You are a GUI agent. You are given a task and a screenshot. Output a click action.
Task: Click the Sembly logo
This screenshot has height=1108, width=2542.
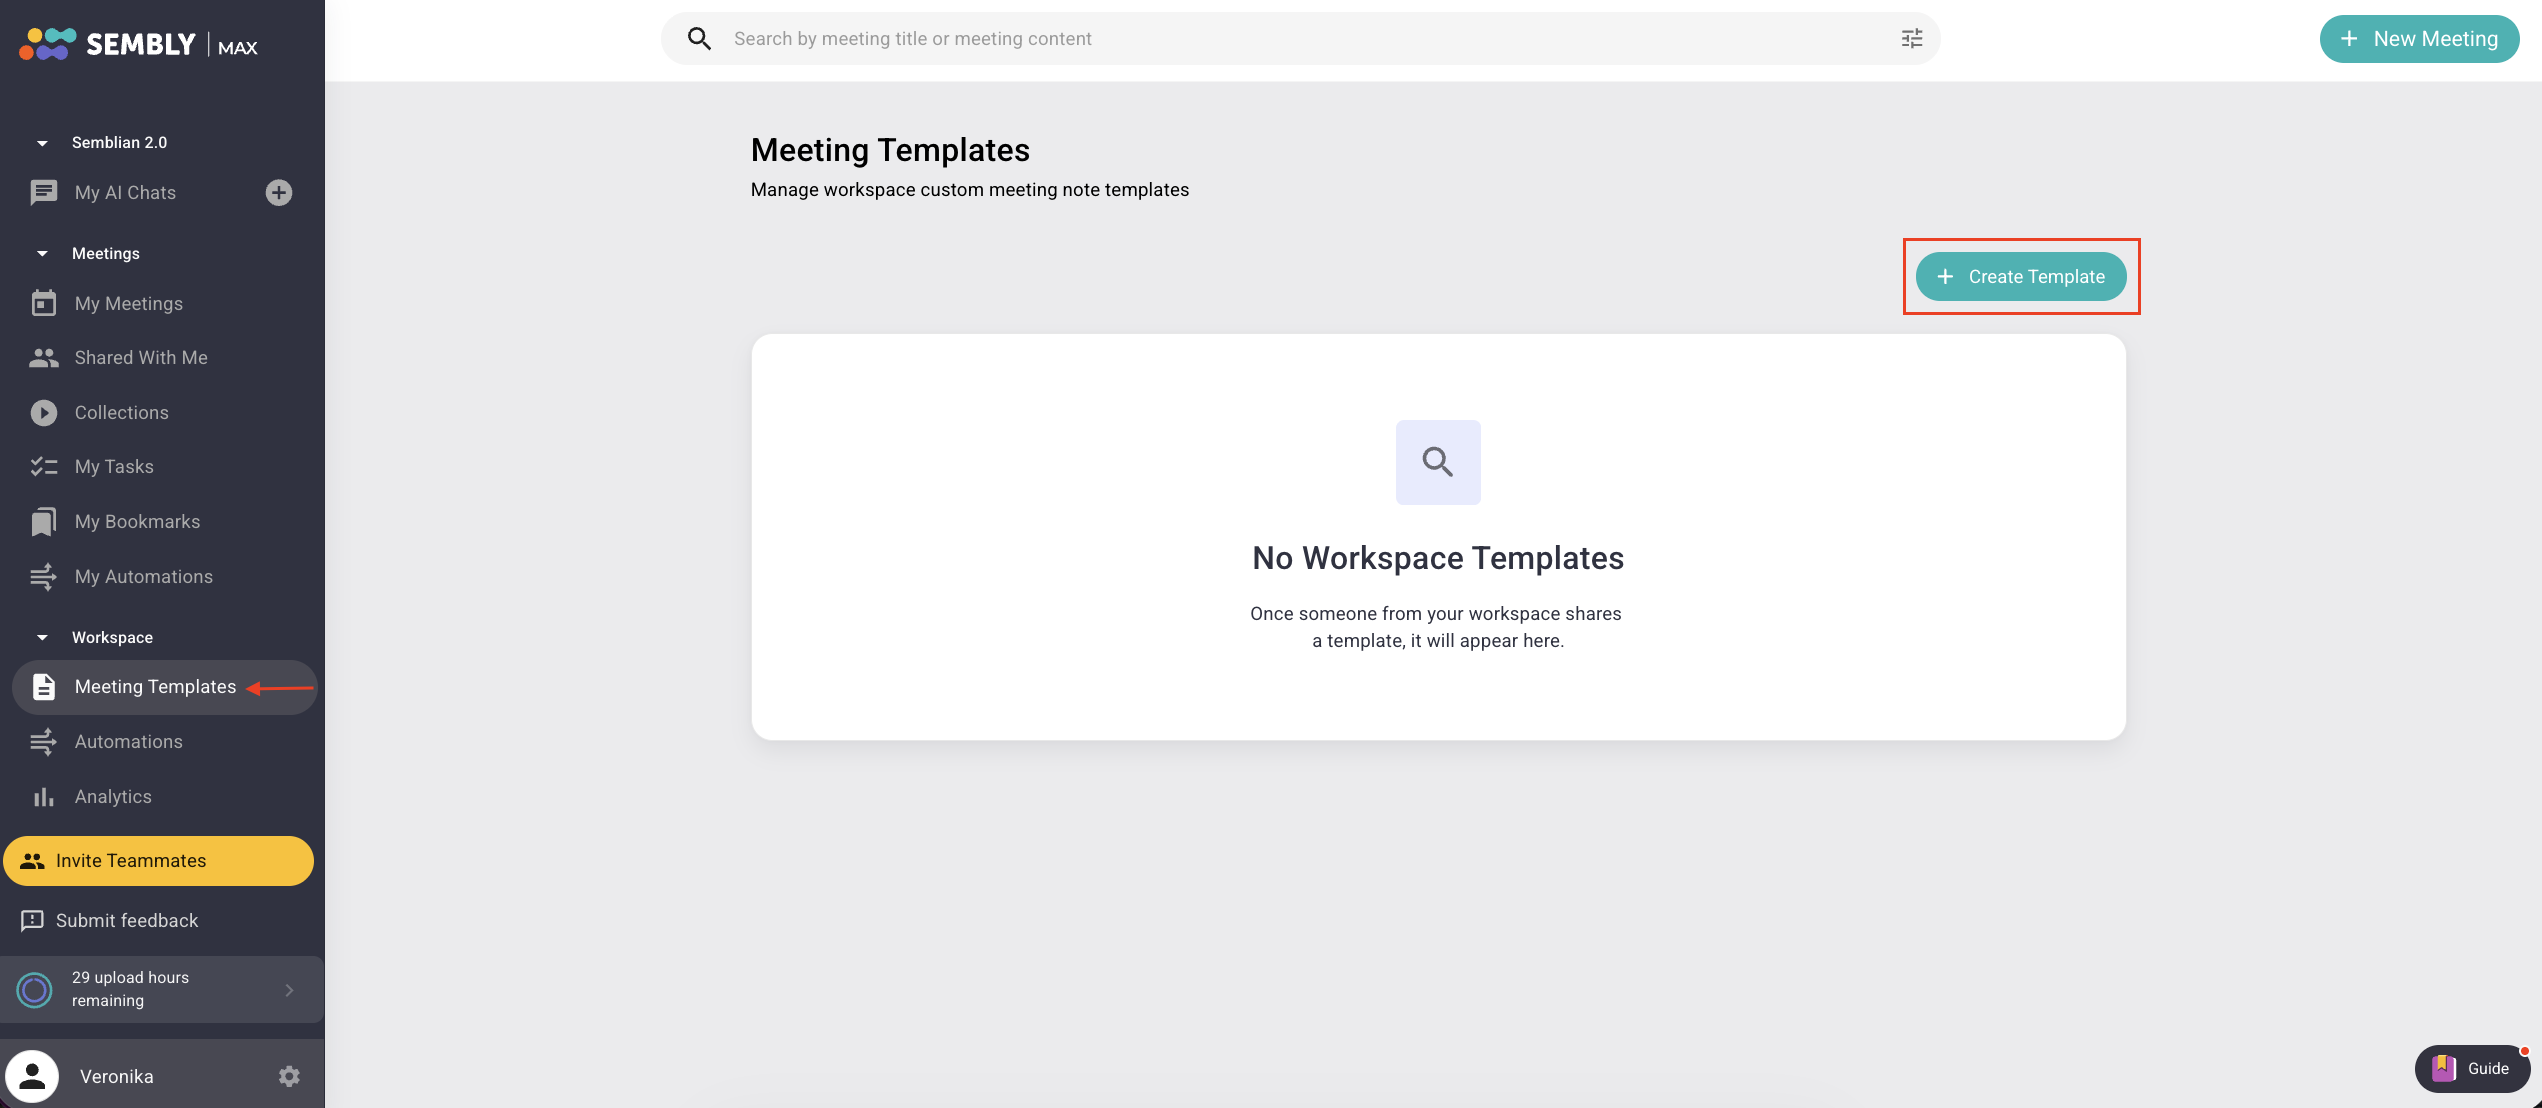(x=139, y=44)
